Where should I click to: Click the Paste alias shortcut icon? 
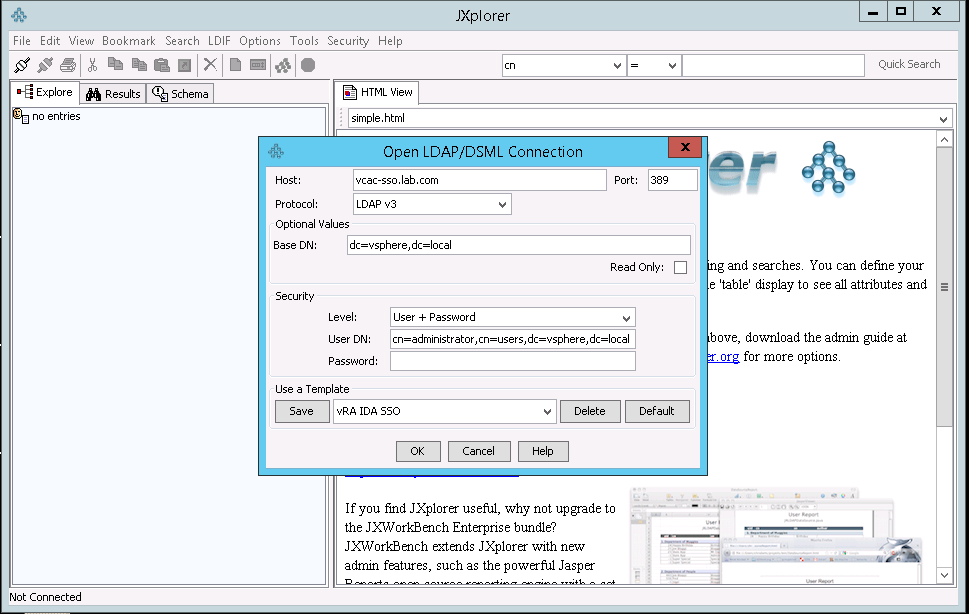[184, 64]
